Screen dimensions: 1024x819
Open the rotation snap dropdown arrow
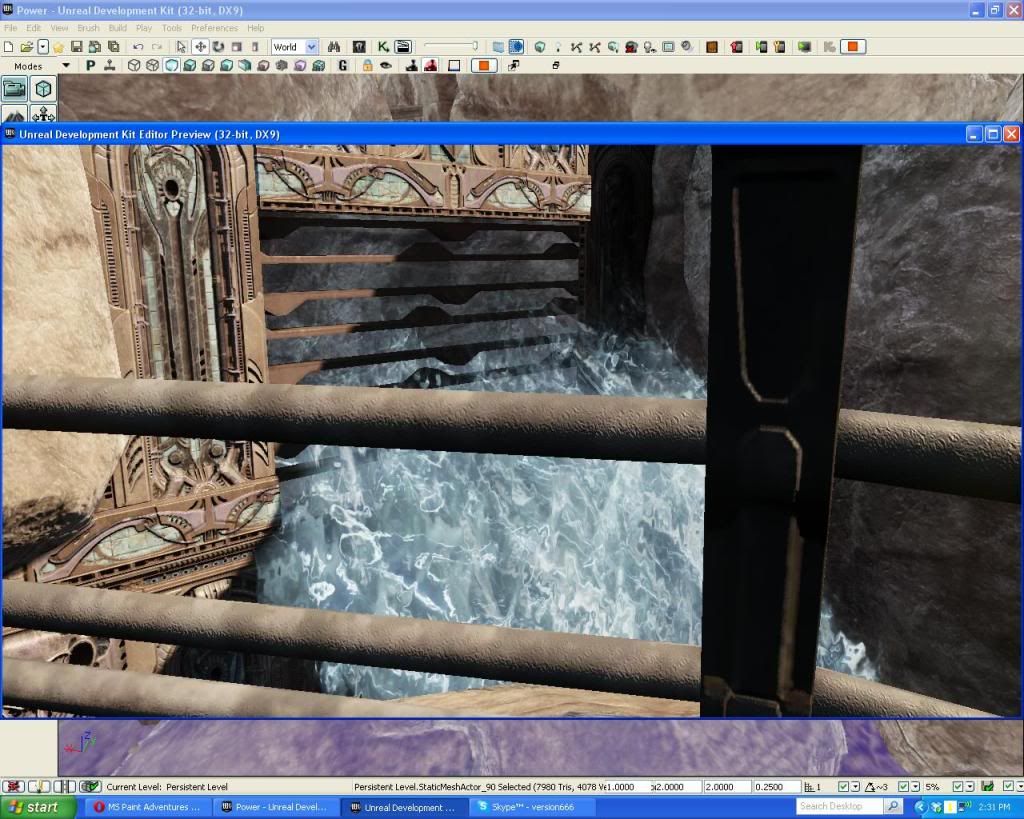pyautogui.click(x=915, y=787)
